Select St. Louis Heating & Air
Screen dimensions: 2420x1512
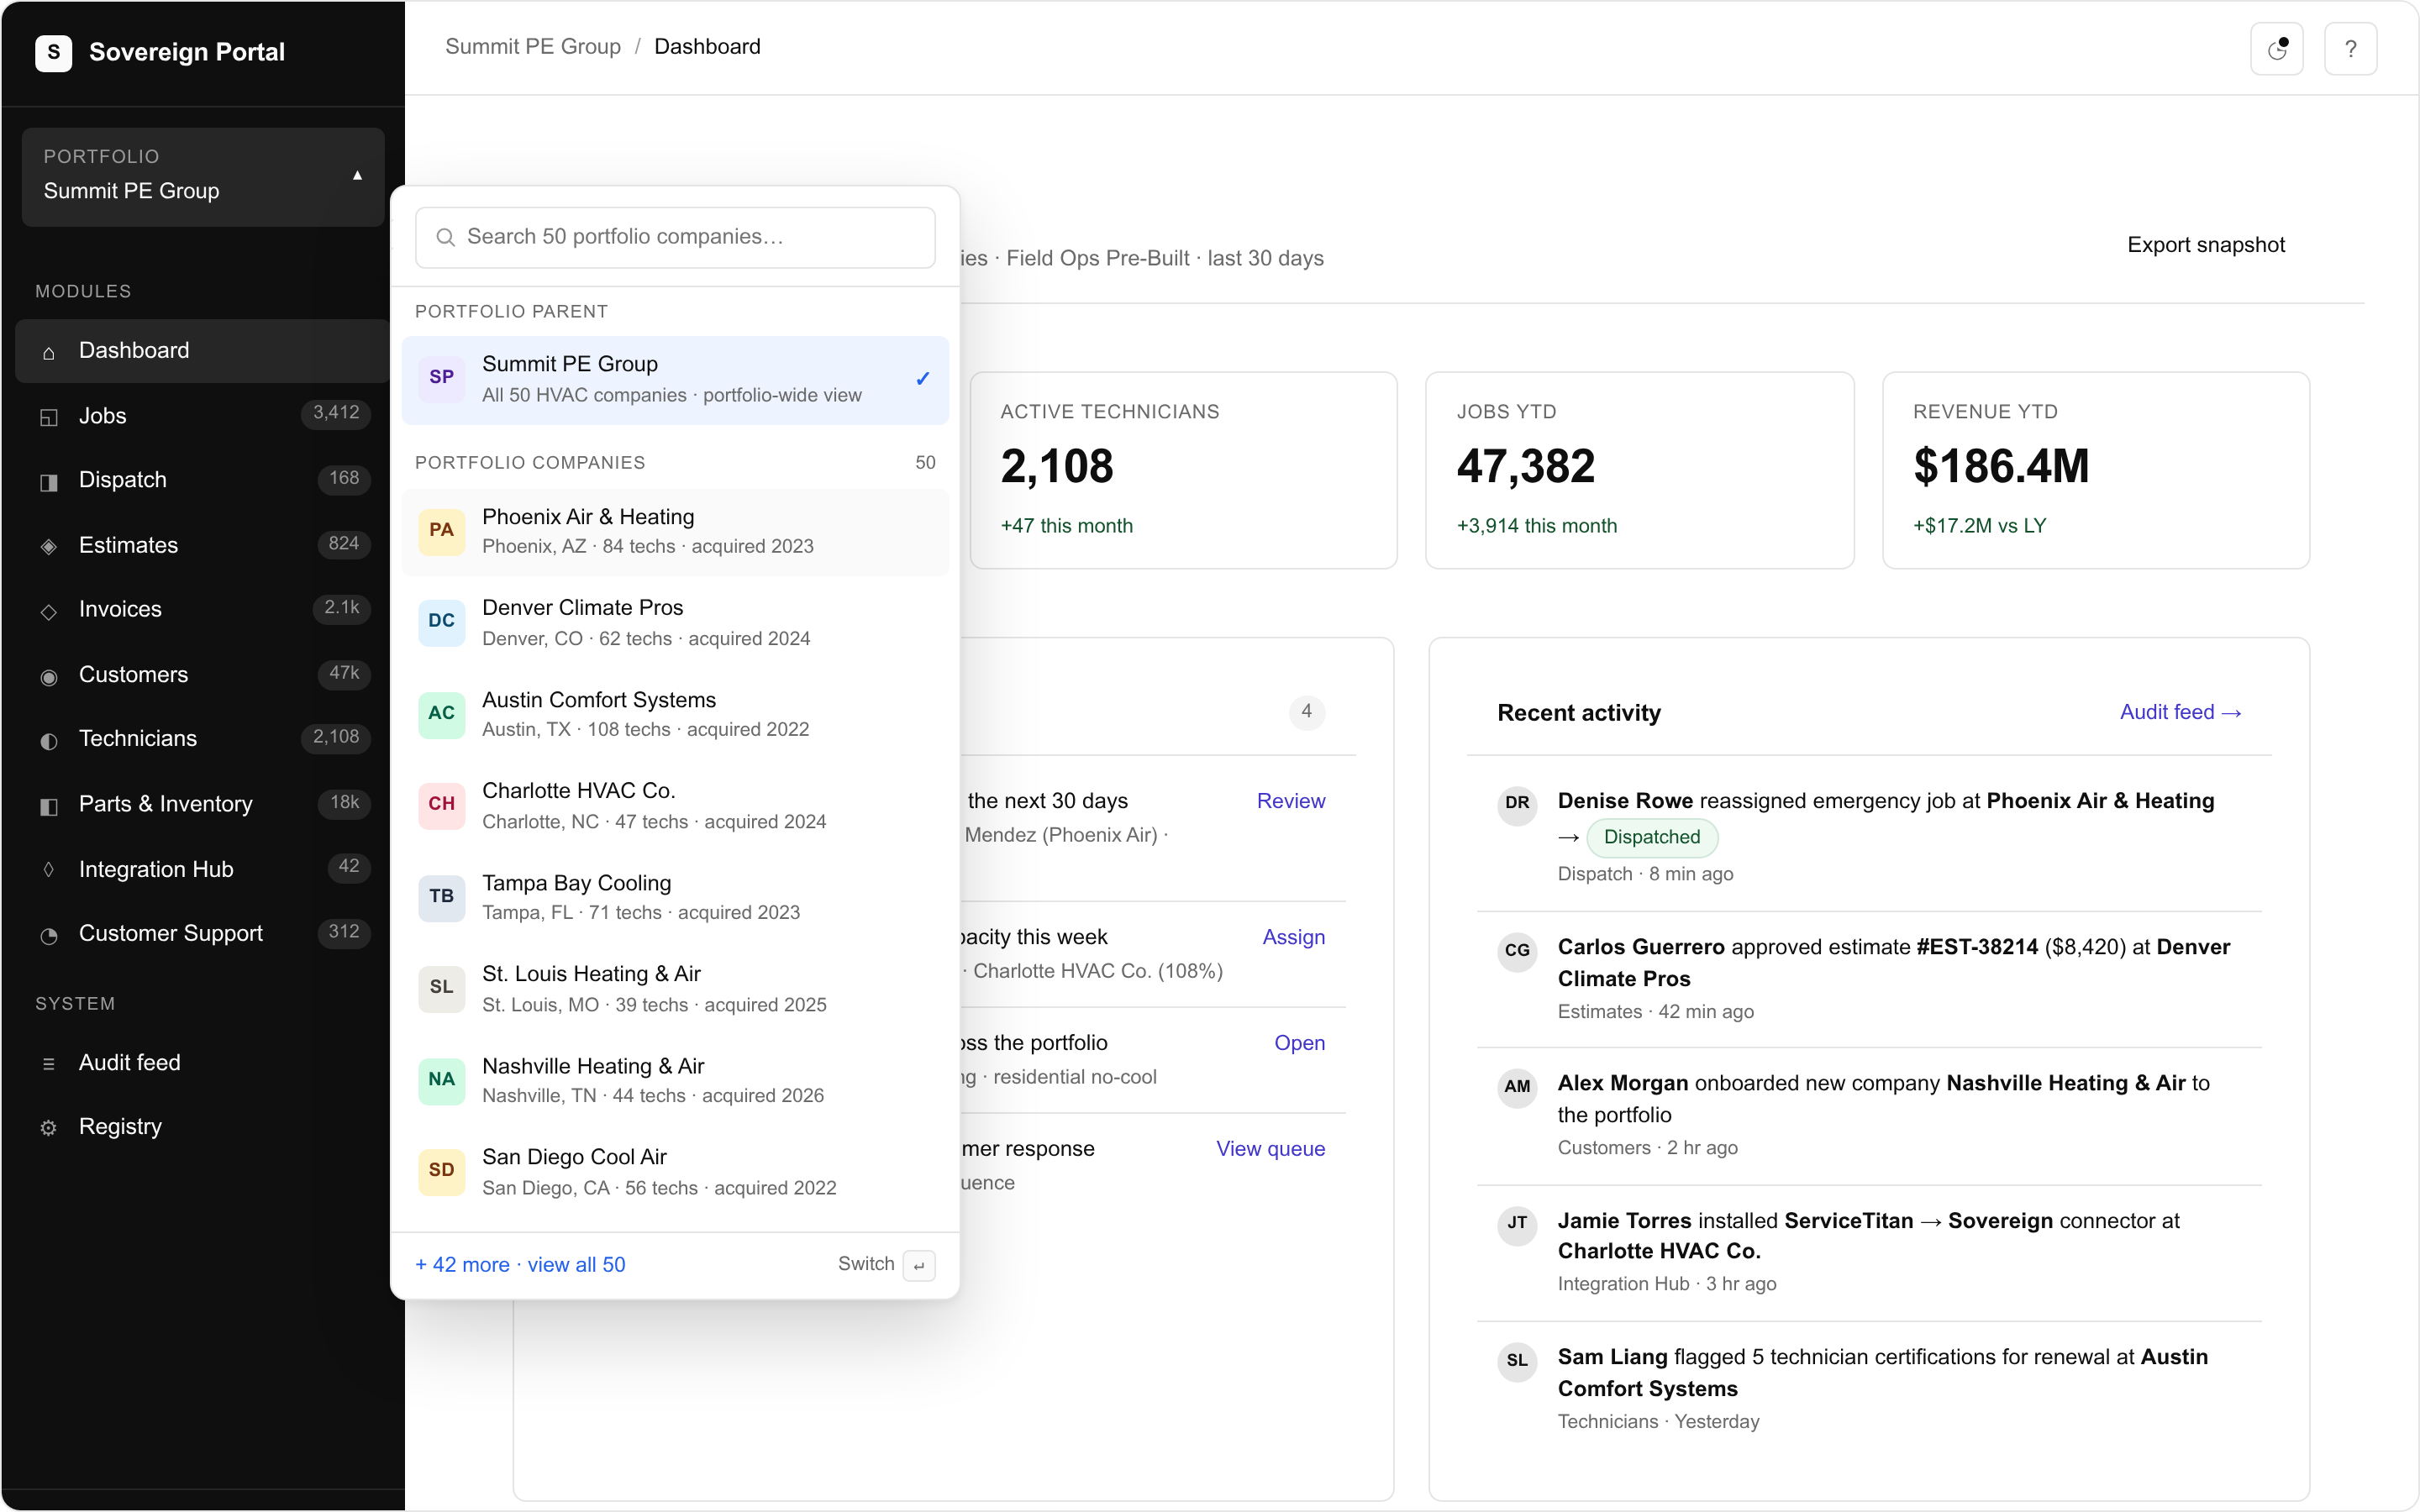click(675, 989)
